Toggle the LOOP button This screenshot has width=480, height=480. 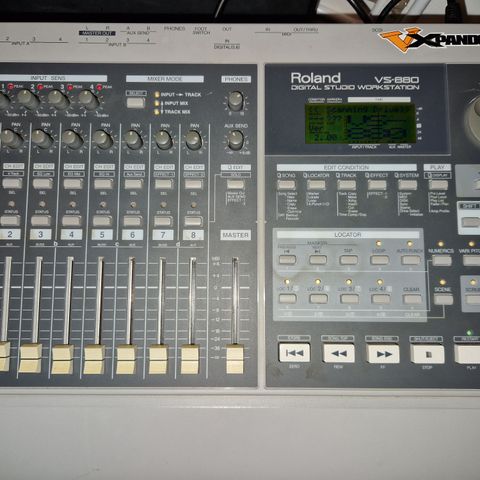(x=379, y=260)
